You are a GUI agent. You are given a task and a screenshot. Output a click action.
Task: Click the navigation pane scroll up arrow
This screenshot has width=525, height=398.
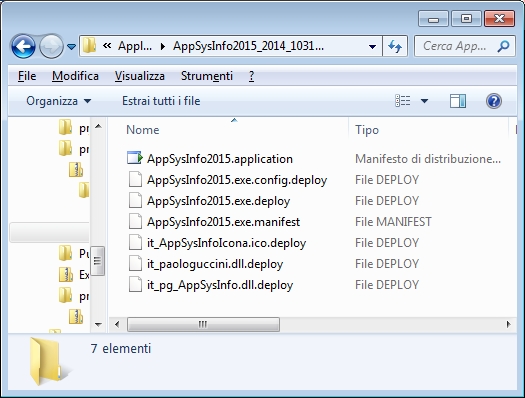click(98, 126)
